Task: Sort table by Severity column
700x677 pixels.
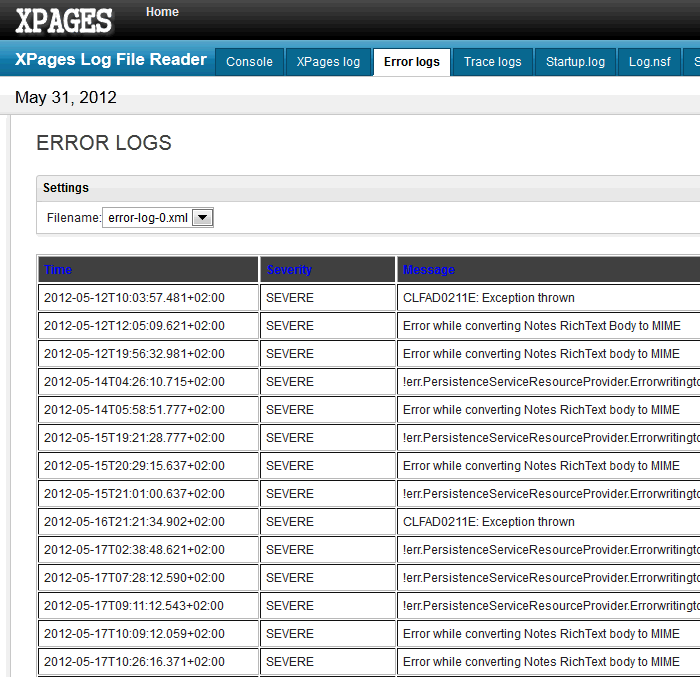Action: coord(289,270)
